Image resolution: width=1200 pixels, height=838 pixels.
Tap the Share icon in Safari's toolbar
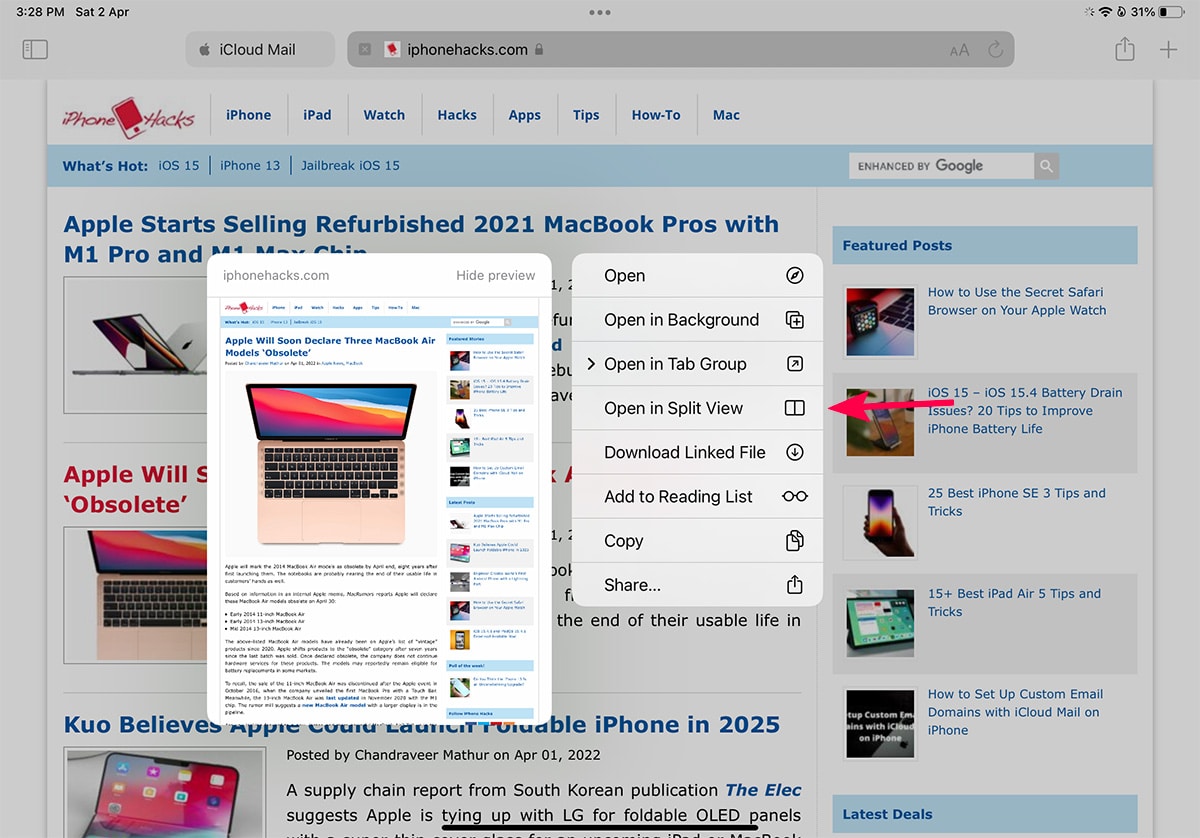(x=1124, y=48)
